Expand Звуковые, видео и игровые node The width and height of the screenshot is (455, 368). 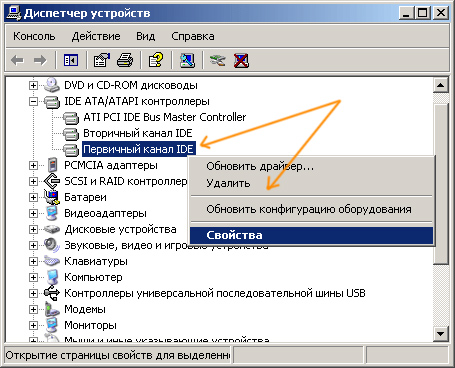[33, 245]
